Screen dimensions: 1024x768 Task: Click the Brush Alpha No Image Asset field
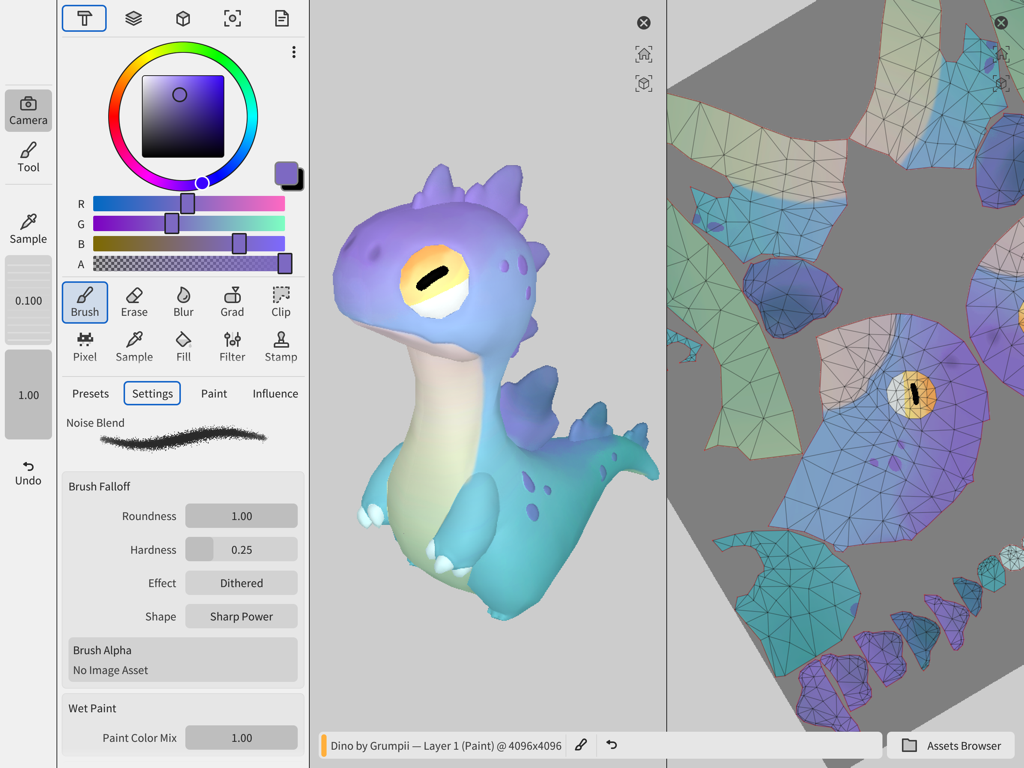click(181, 660)
